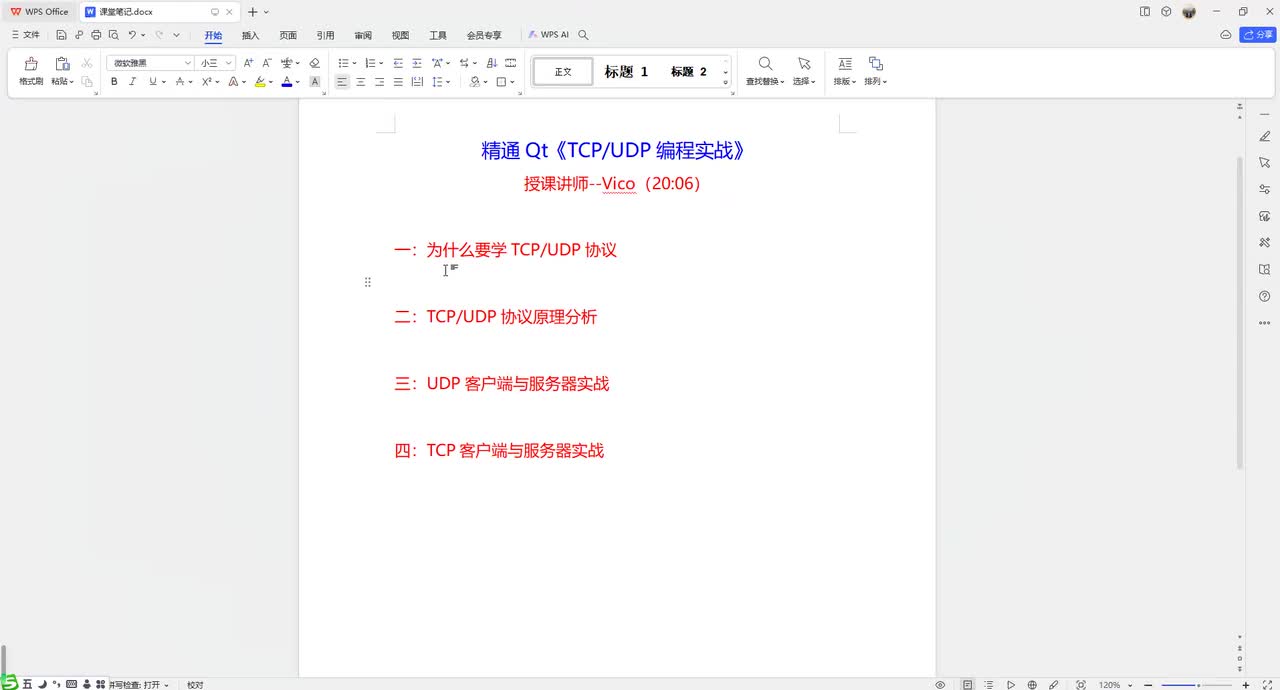Switch to the 会员专享 tab
The height and width of the screenshot is (690, 1280).
coord(484,35)
